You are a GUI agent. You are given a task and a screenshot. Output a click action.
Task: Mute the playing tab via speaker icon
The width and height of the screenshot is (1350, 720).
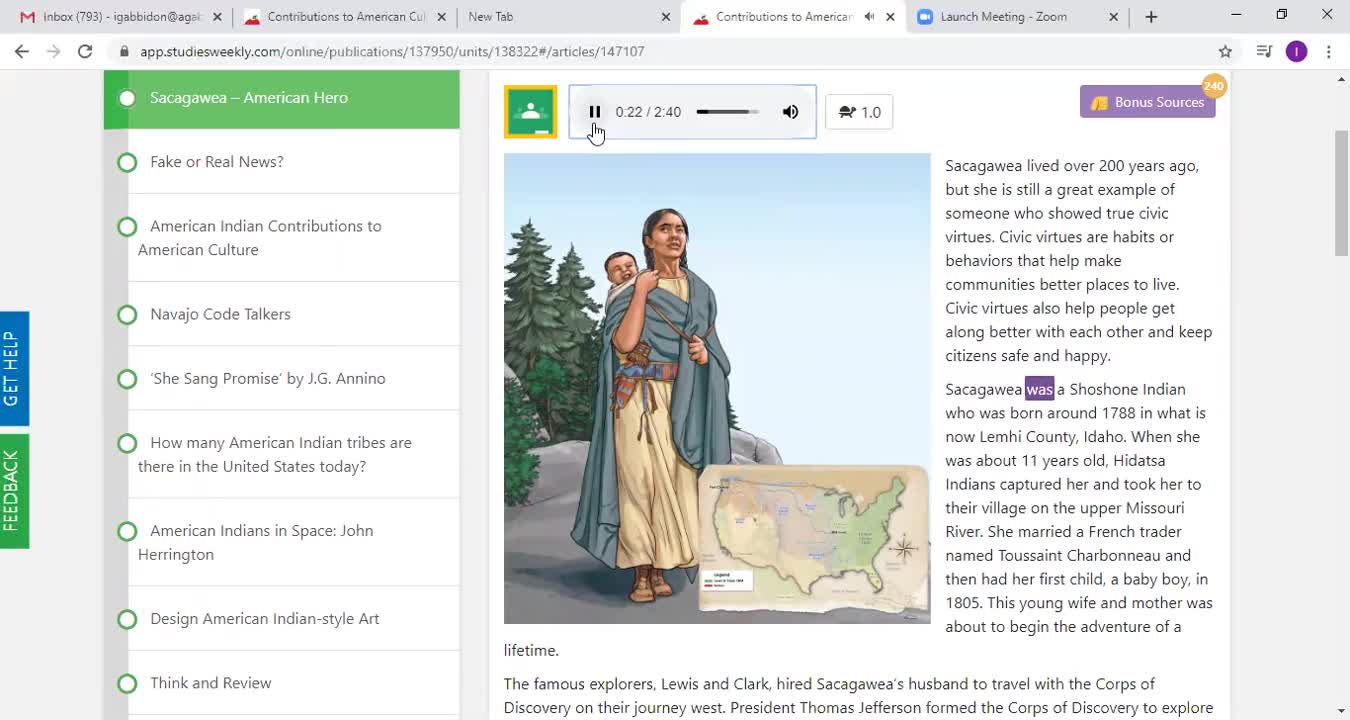point(869,17)
